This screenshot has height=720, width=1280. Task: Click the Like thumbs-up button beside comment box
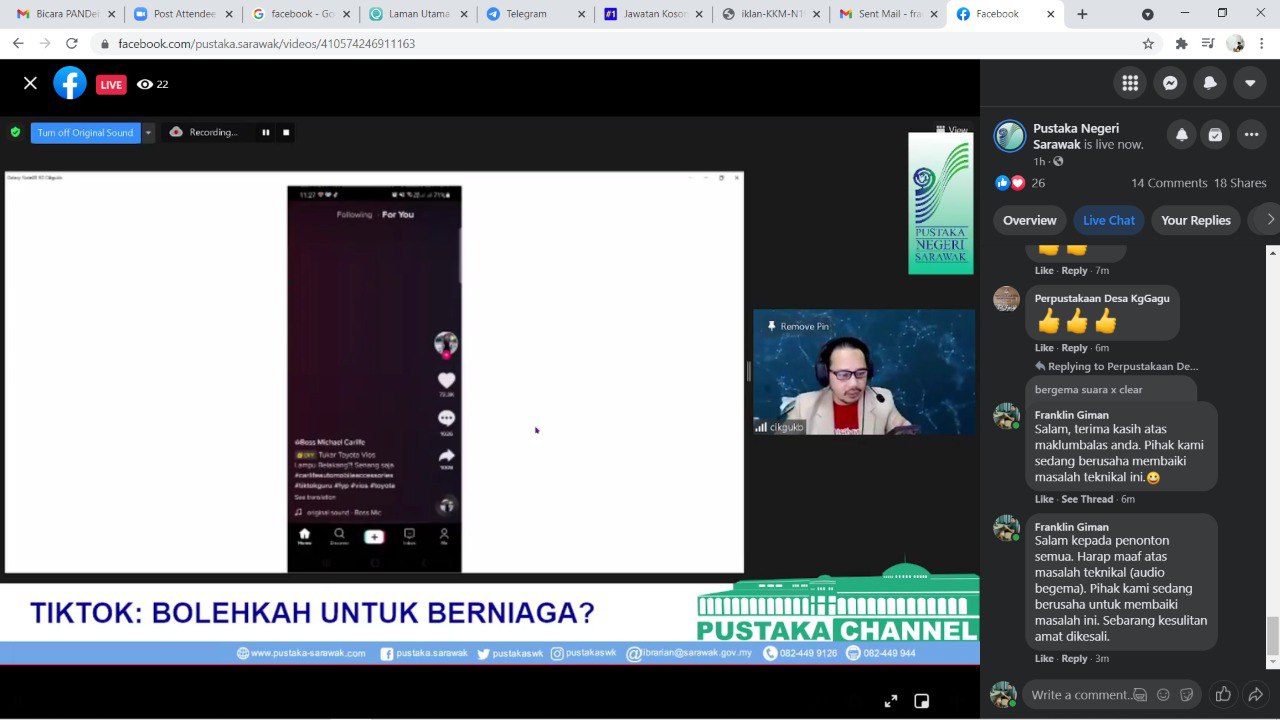(1222, 694)
